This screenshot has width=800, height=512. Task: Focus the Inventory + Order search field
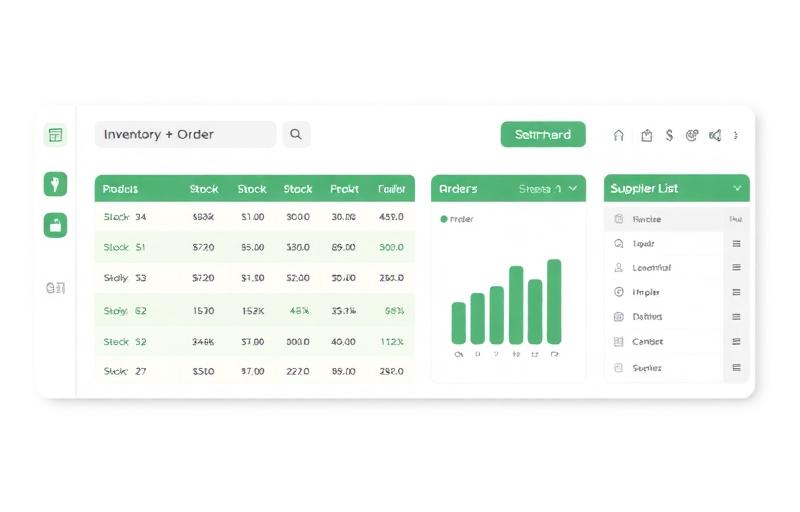pos(186,135)
